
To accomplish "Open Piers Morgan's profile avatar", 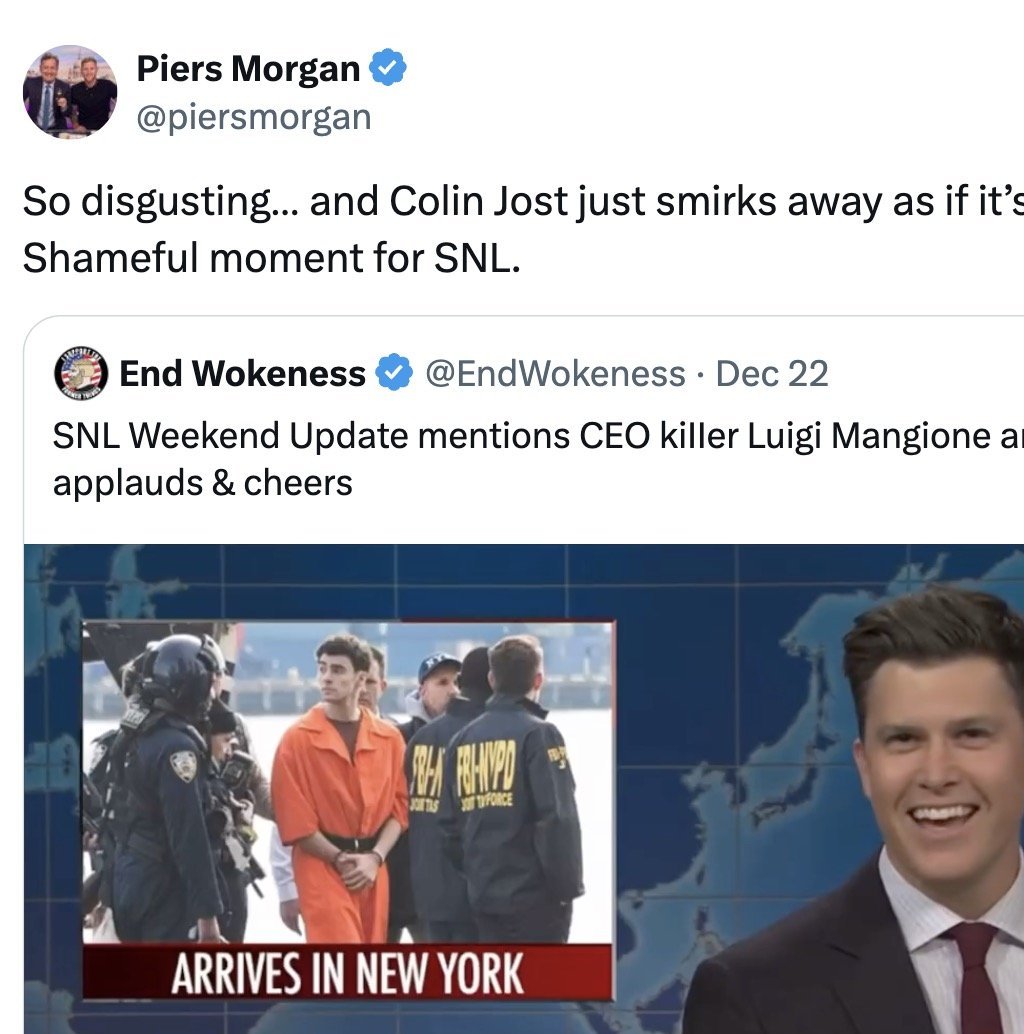I will (70, 92).
